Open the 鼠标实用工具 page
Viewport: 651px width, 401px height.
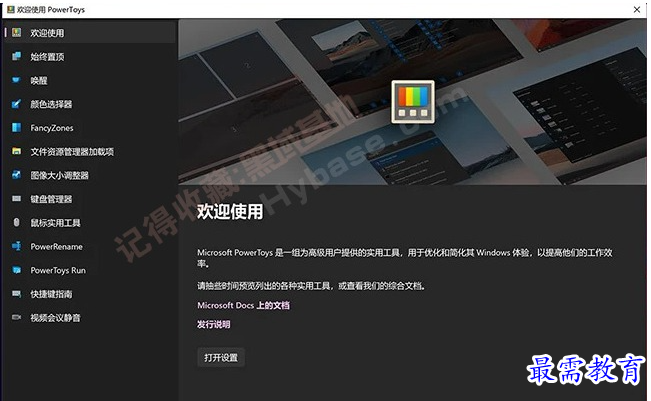coord(91,223)
